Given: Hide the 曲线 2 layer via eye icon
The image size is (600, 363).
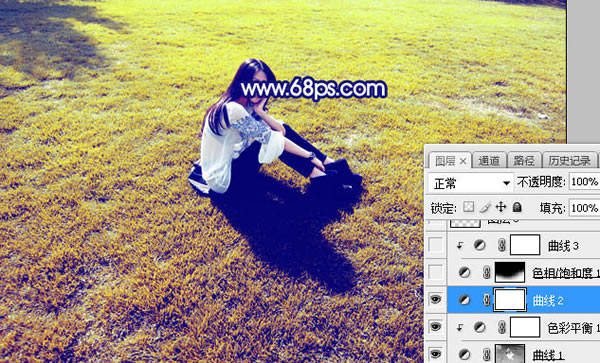Looking at the screenshot, I should click(x=435, y=300).
